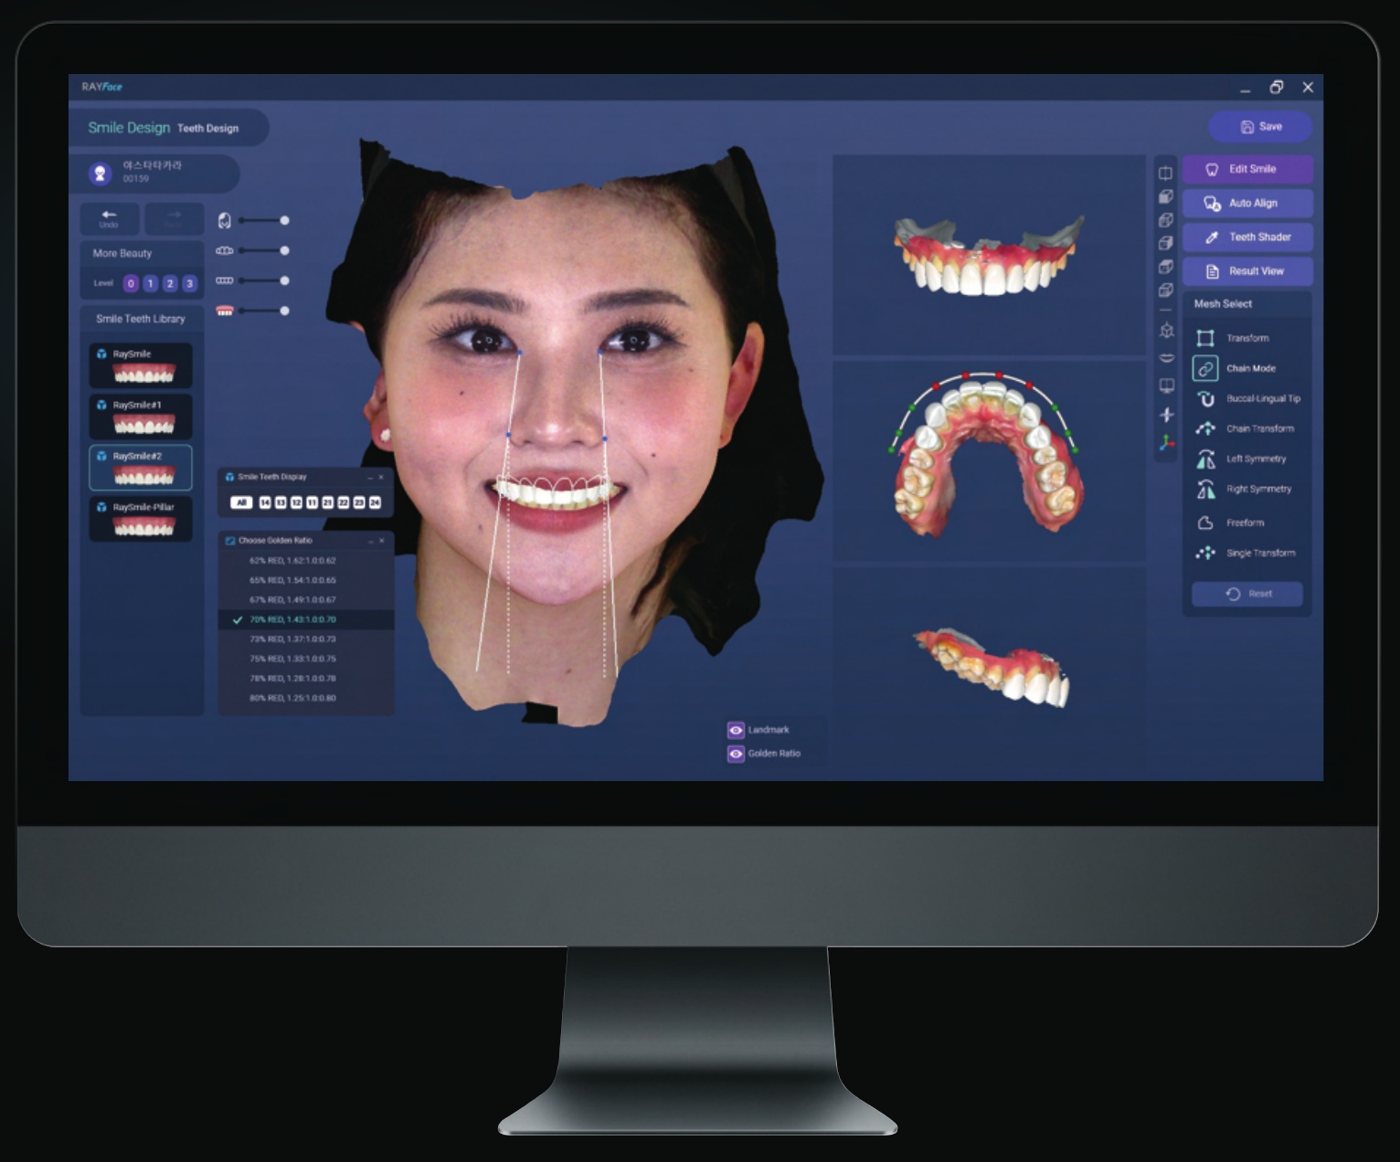This screenshot has height=1162, width=1400.
Task: Select the Transform mesh tool icon
Action: point(1205,338)
